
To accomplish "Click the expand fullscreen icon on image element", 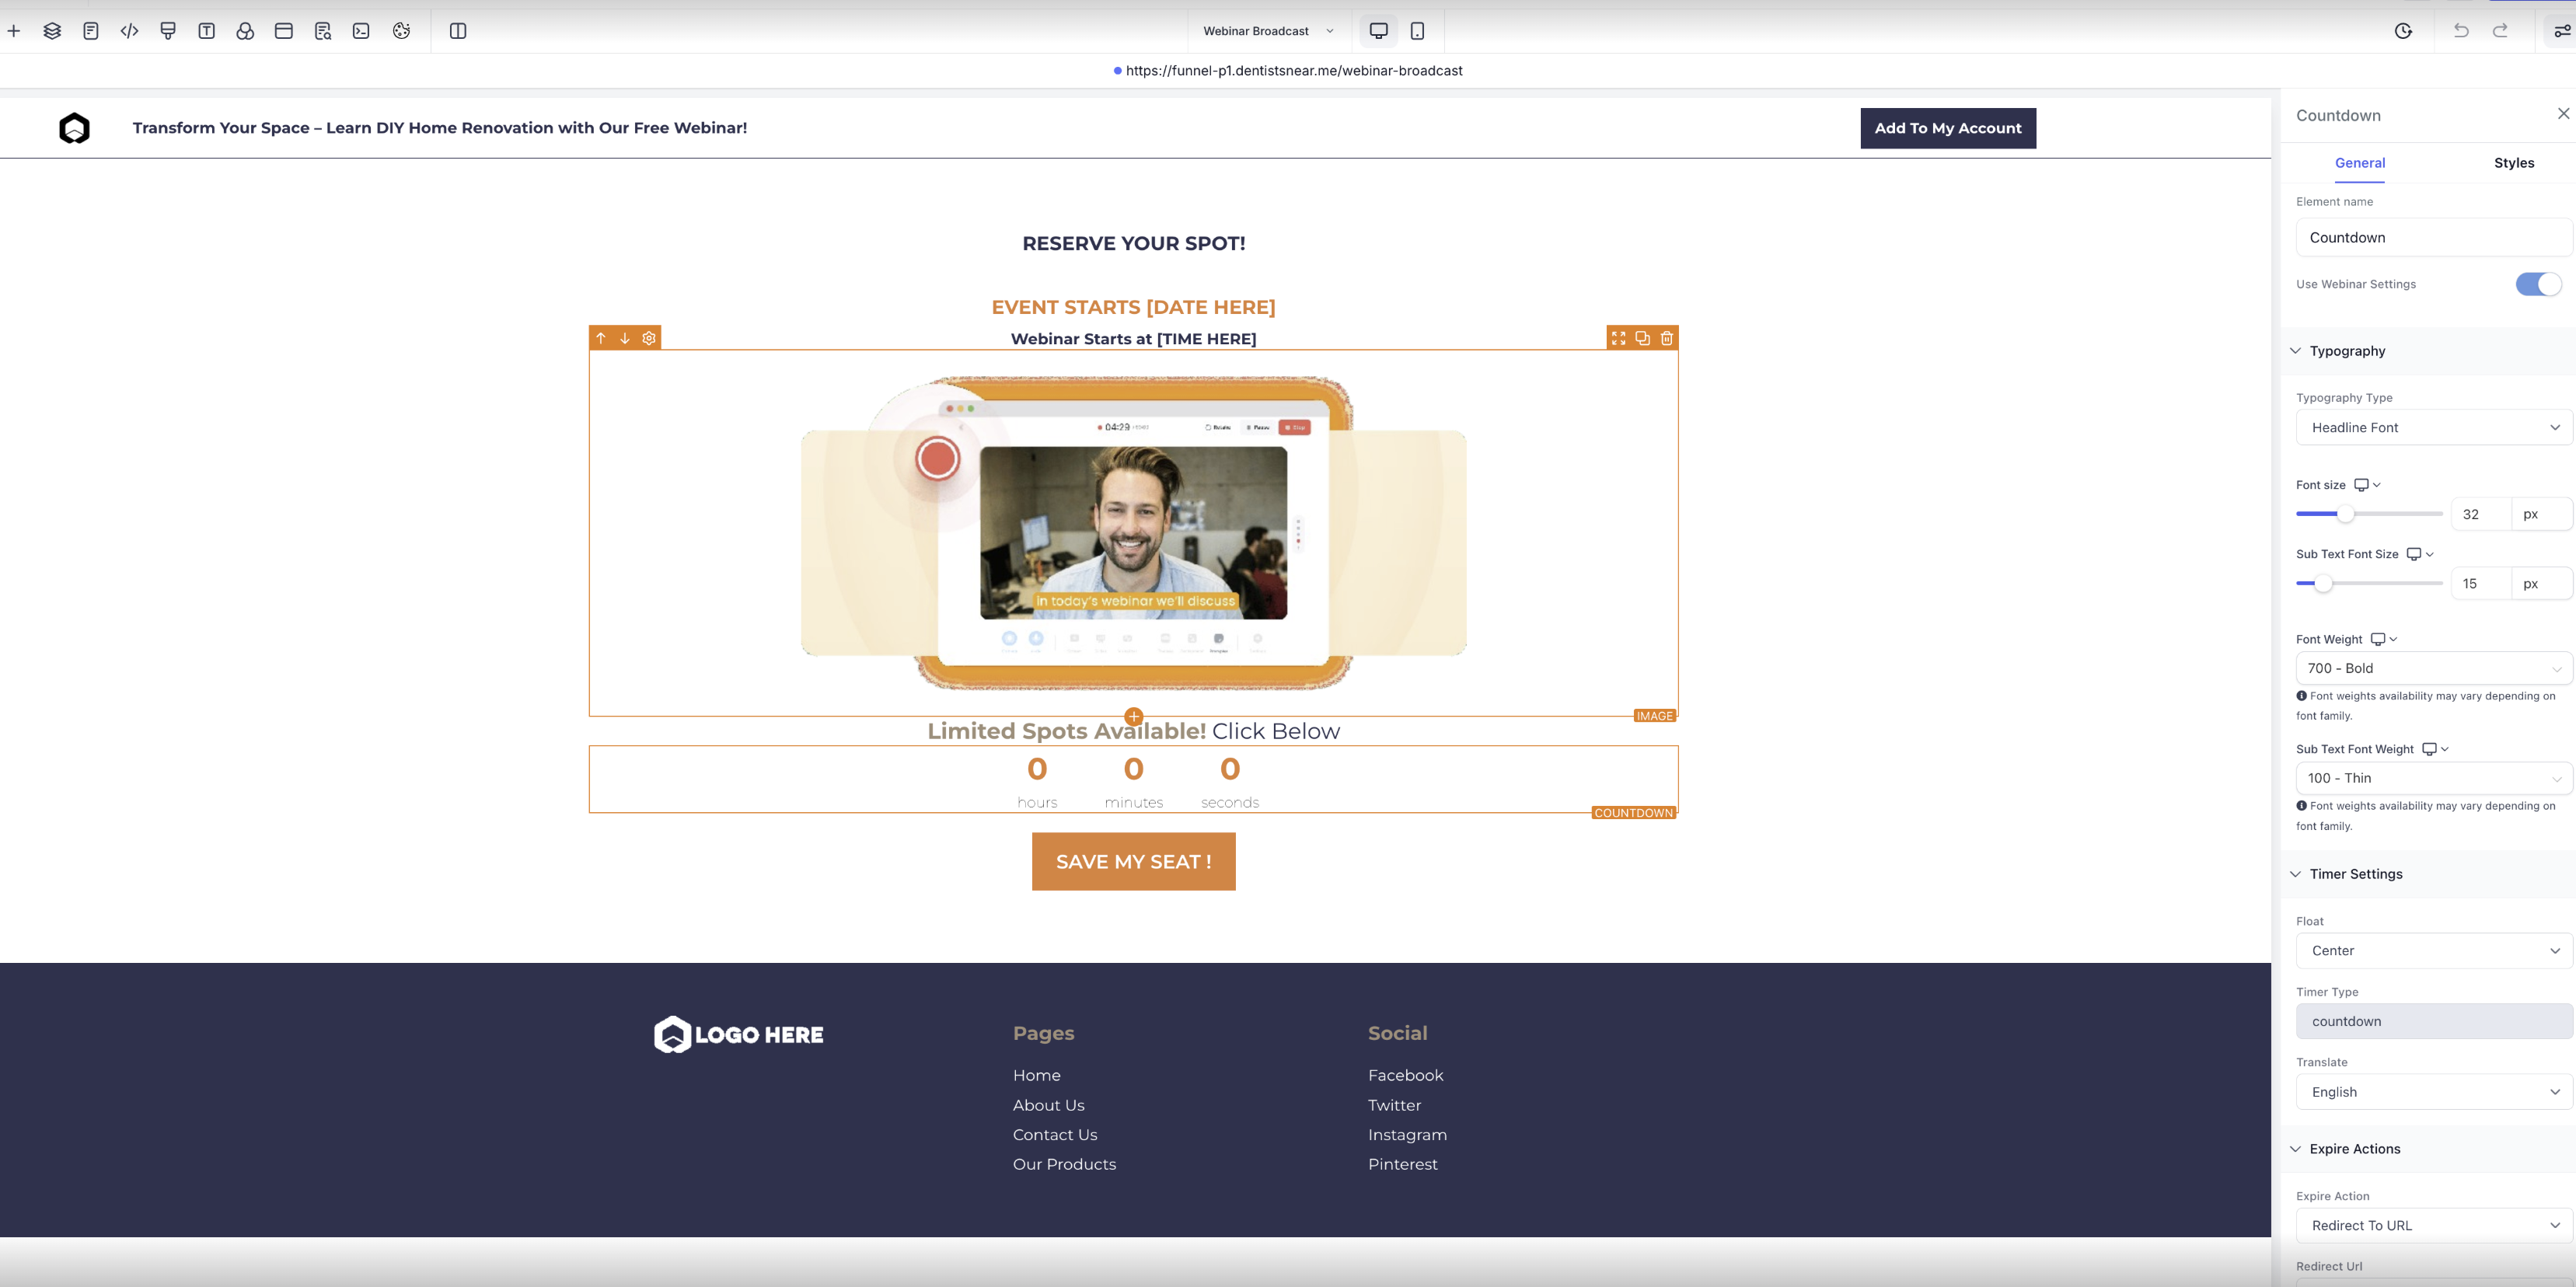I will (1618, 338).
